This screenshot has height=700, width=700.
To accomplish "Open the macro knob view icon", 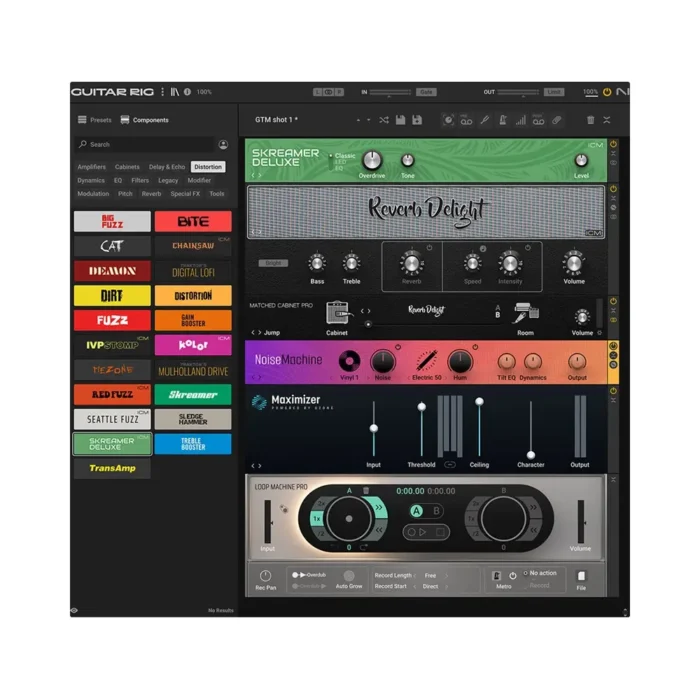I will coord(448,120).
